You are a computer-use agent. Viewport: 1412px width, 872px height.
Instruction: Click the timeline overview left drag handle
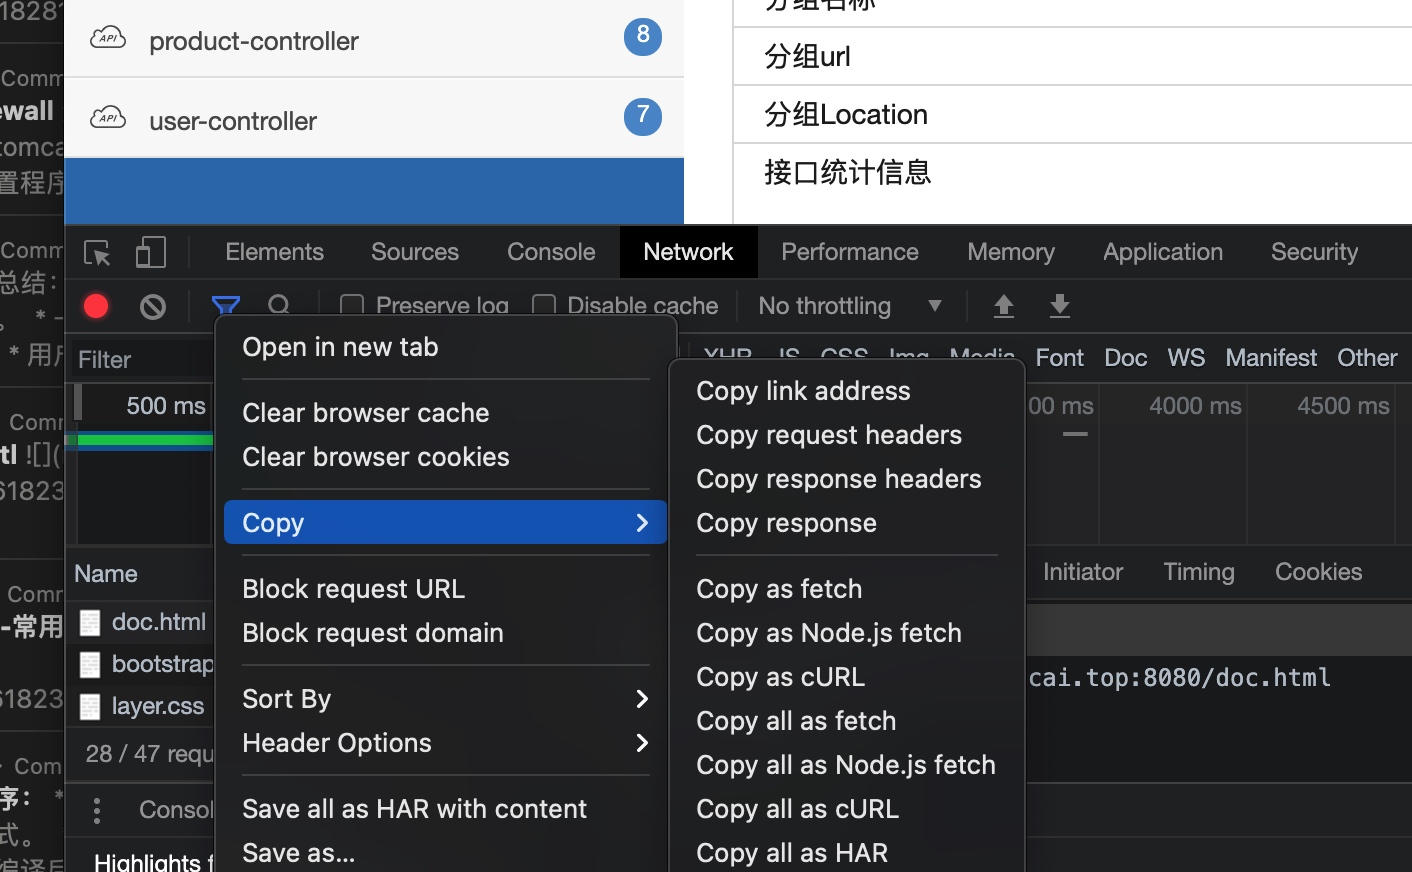pyautogui.click(x=78, y=404)
